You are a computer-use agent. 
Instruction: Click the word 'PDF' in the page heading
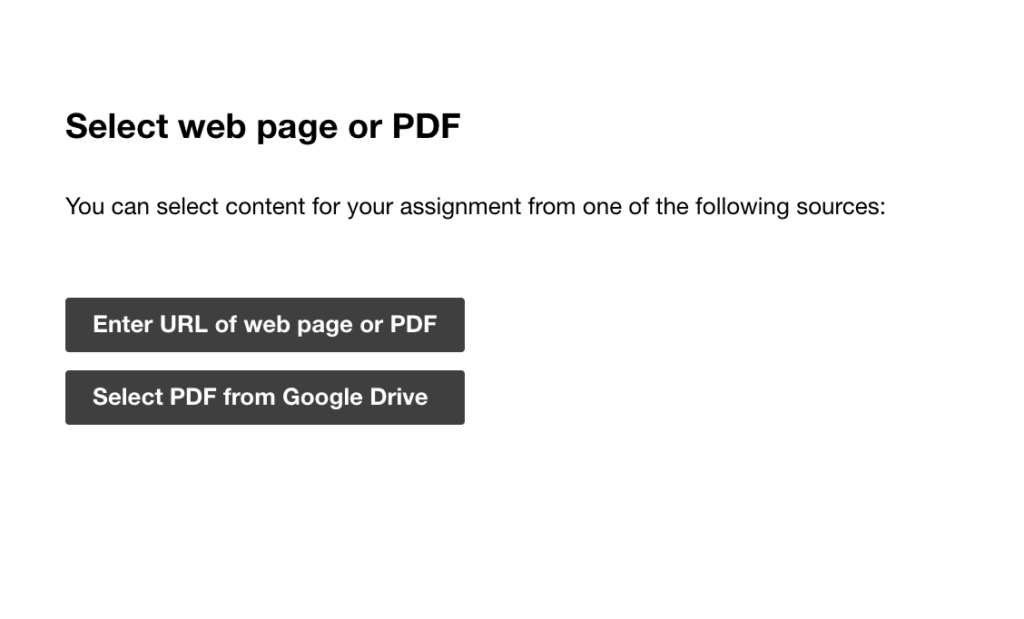point(426,126)
